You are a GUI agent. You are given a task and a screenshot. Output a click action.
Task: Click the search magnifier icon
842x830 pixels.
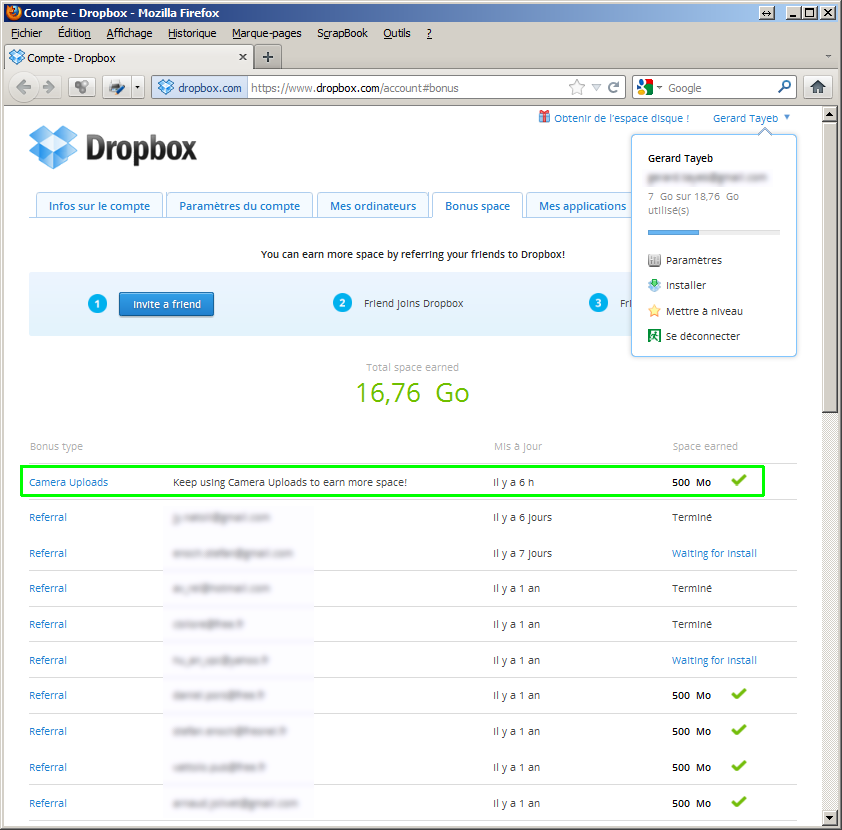(784, 86)
